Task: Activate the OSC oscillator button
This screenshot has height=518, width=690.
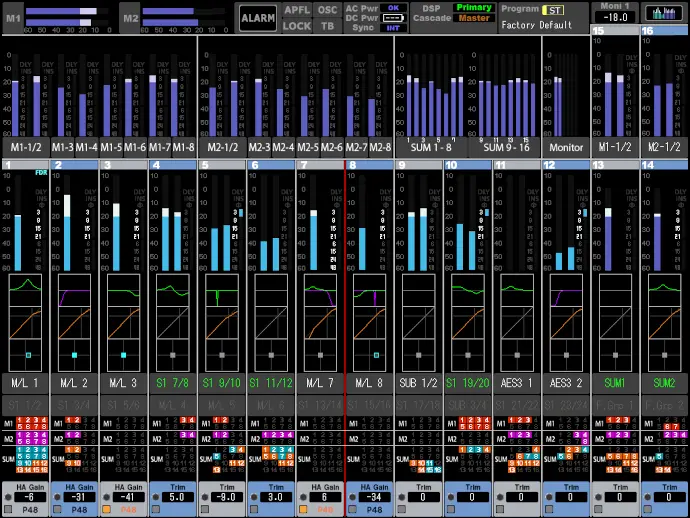Action: (327, 10)
